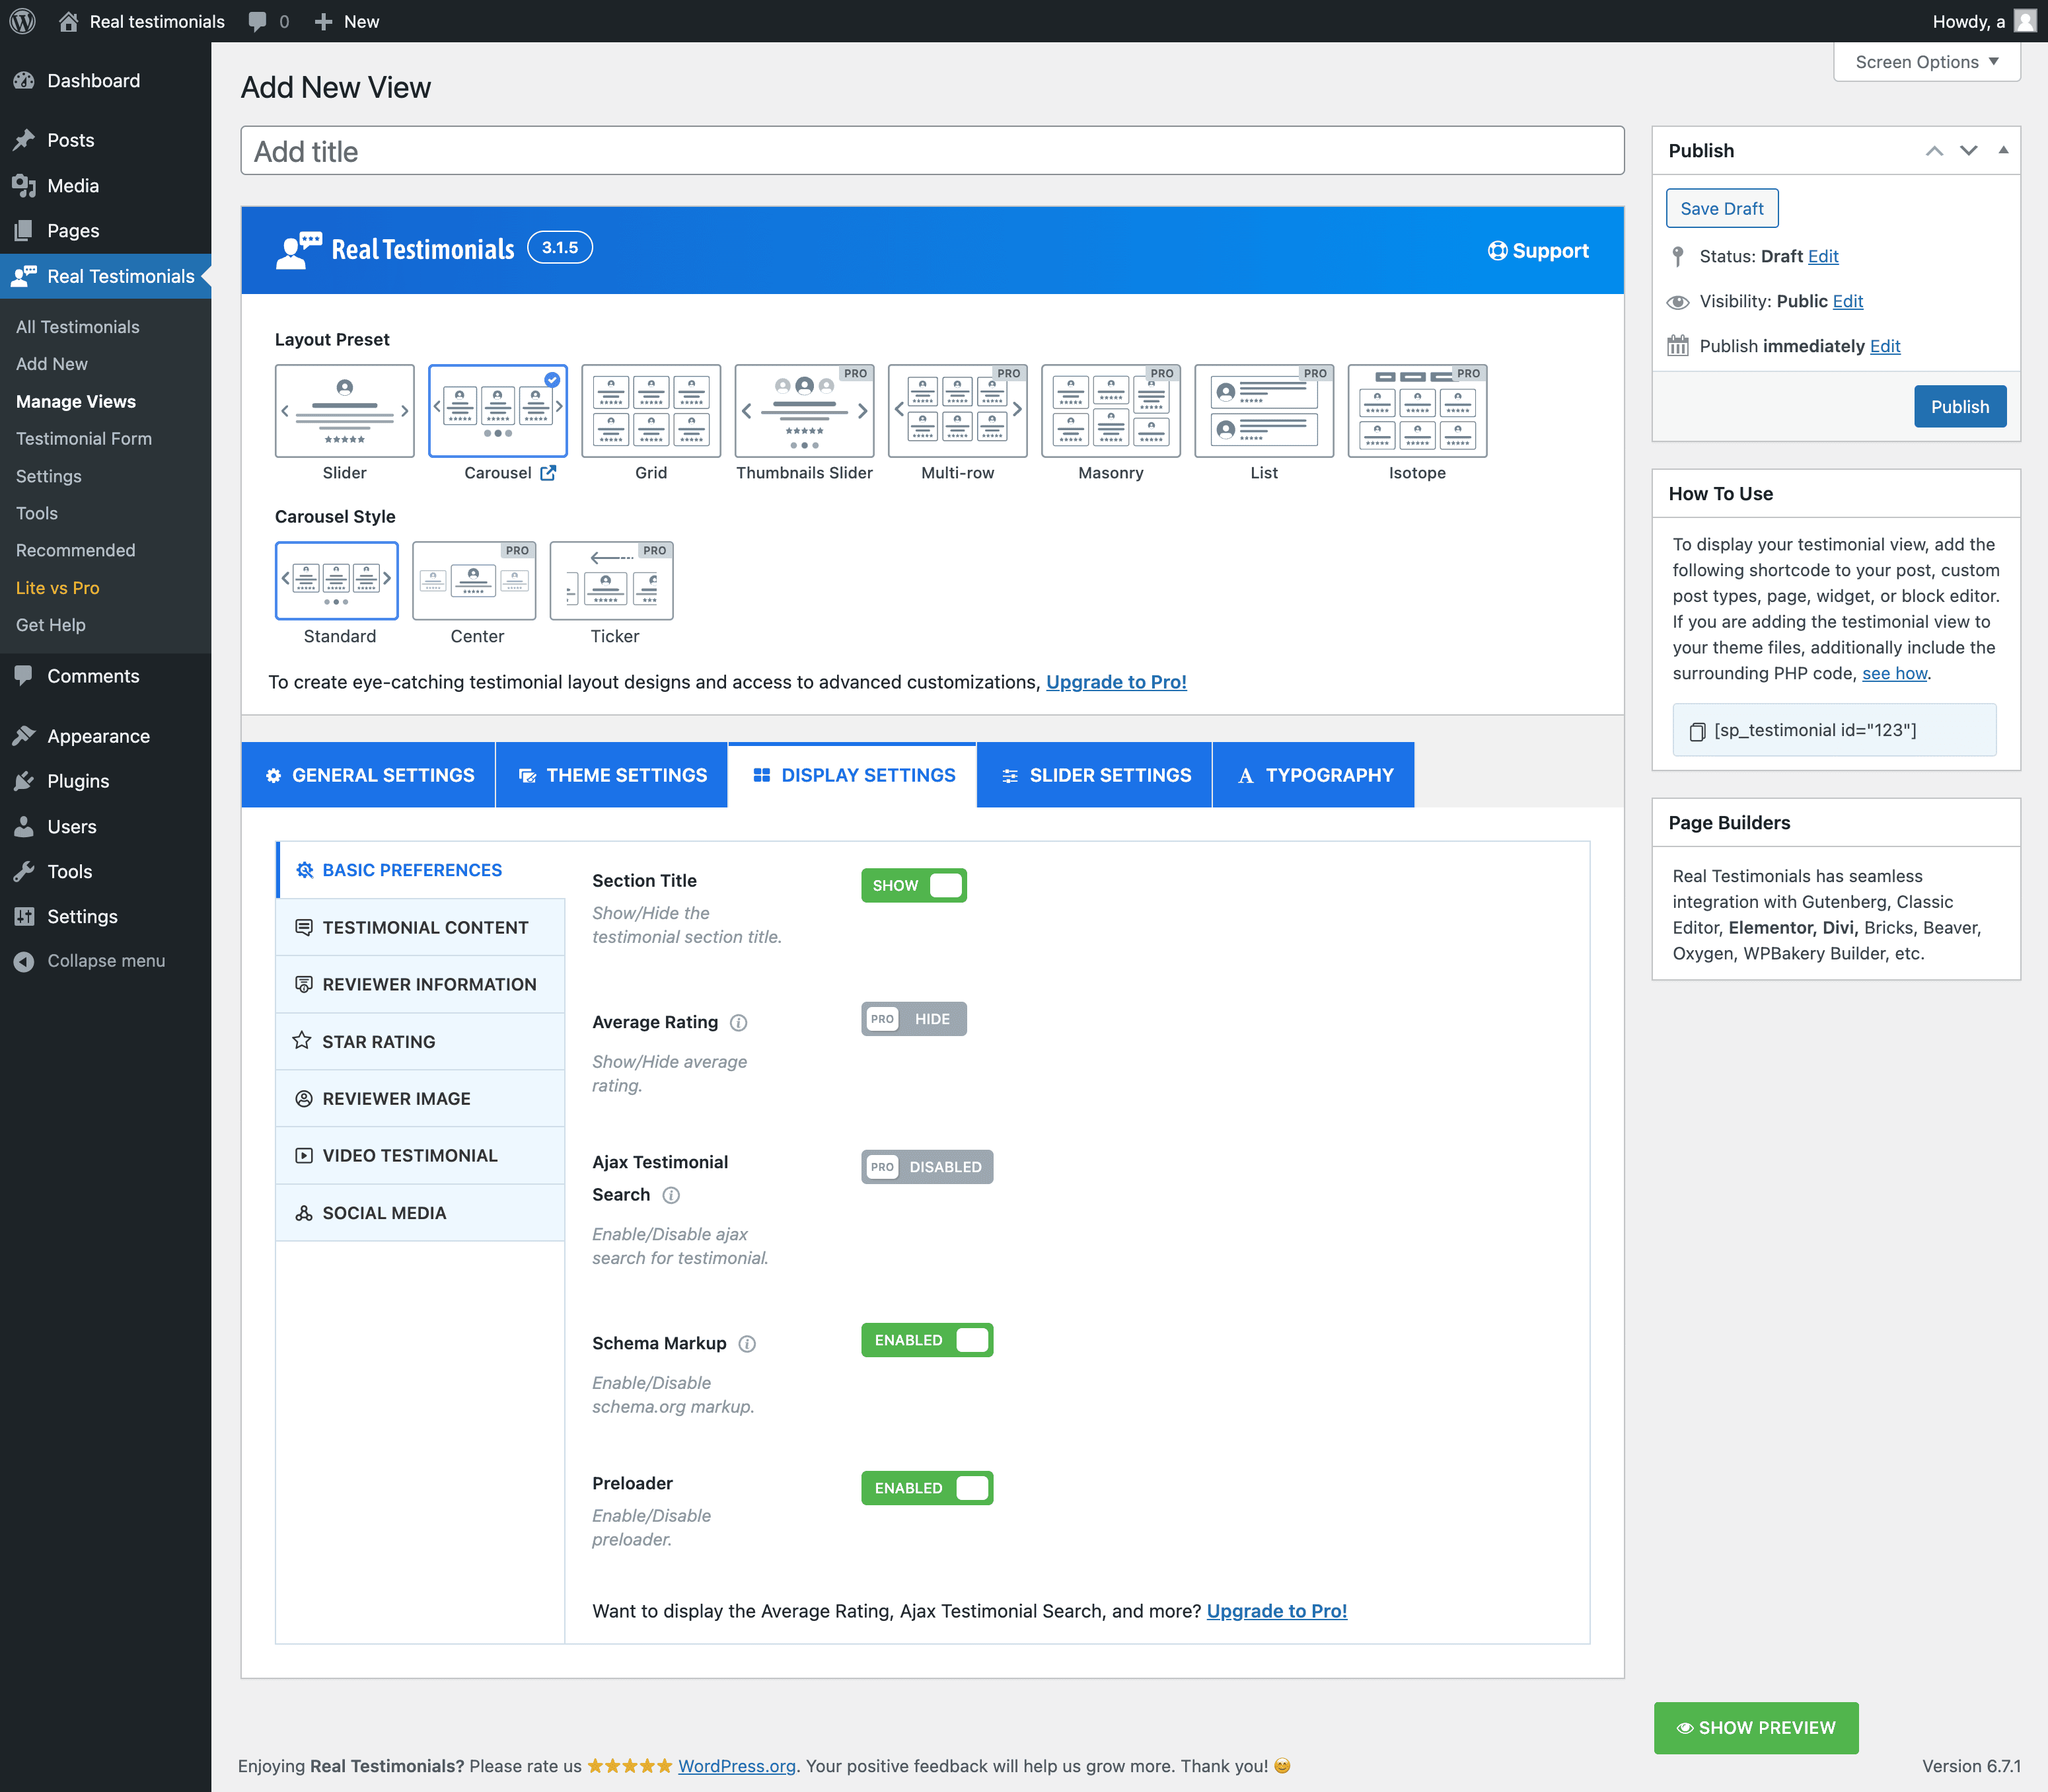Open the Reviewer Image section
2048x1792 pixels.
(x=420, y=1098)
